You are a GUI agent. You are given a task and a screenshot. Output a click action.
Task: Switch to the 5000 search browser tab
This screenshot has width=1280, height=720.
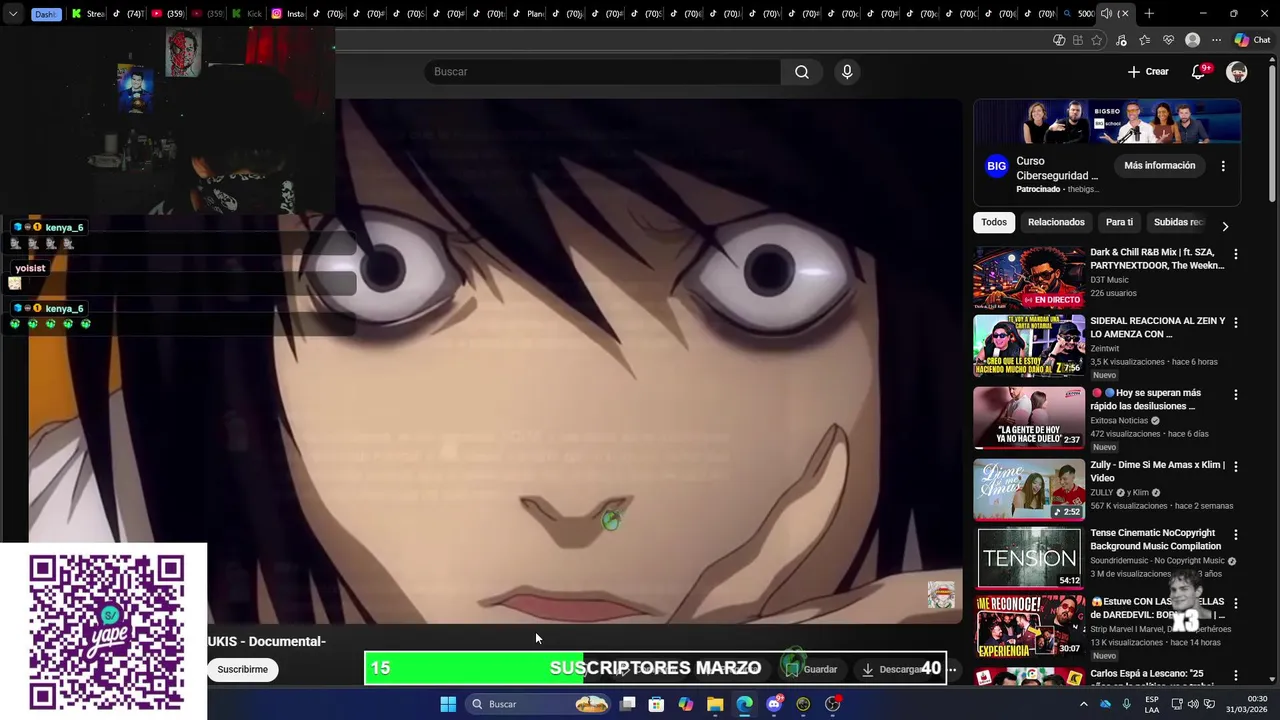(x=1079, y=13)
